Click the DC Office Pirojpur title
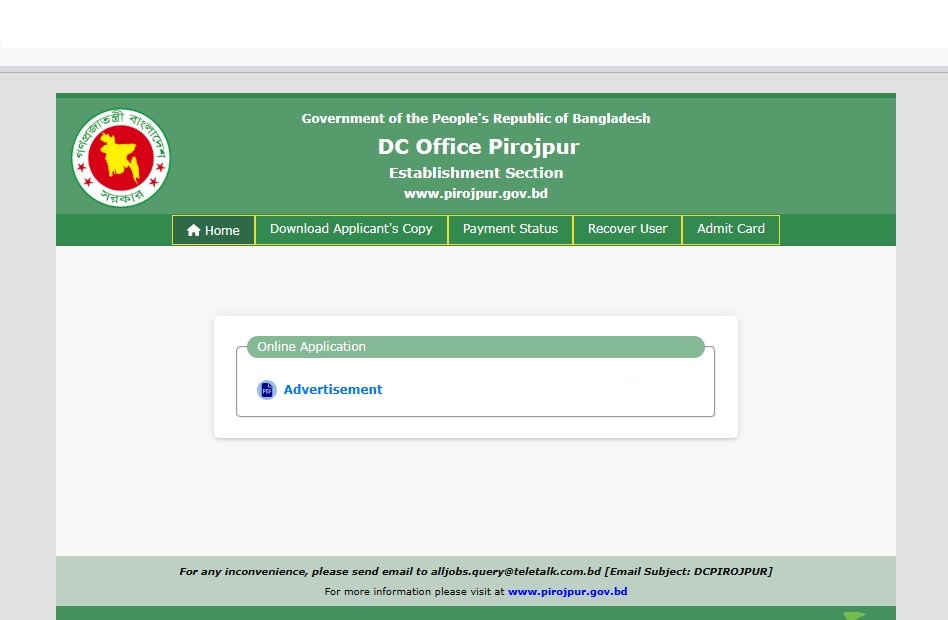The image size is (948, 620). tap(478, 147)
